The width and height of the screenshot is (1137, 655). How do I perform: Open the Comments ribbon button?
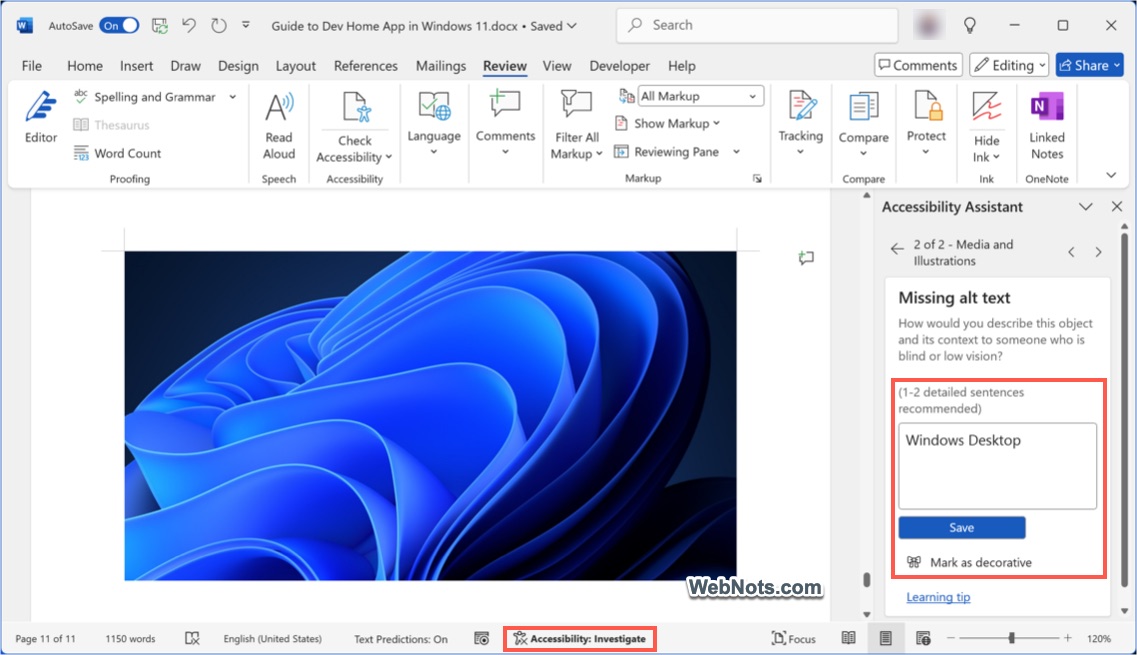(505, 123)
